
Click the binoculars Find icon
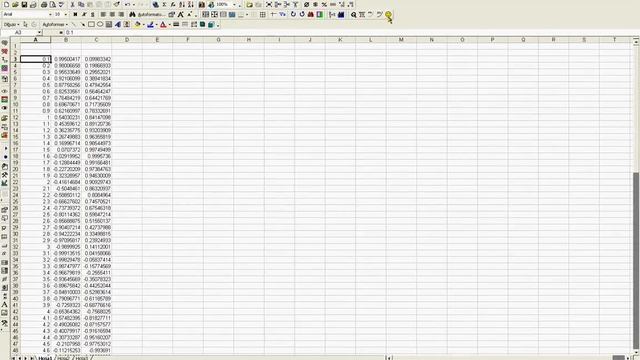(x=132, y=14)
